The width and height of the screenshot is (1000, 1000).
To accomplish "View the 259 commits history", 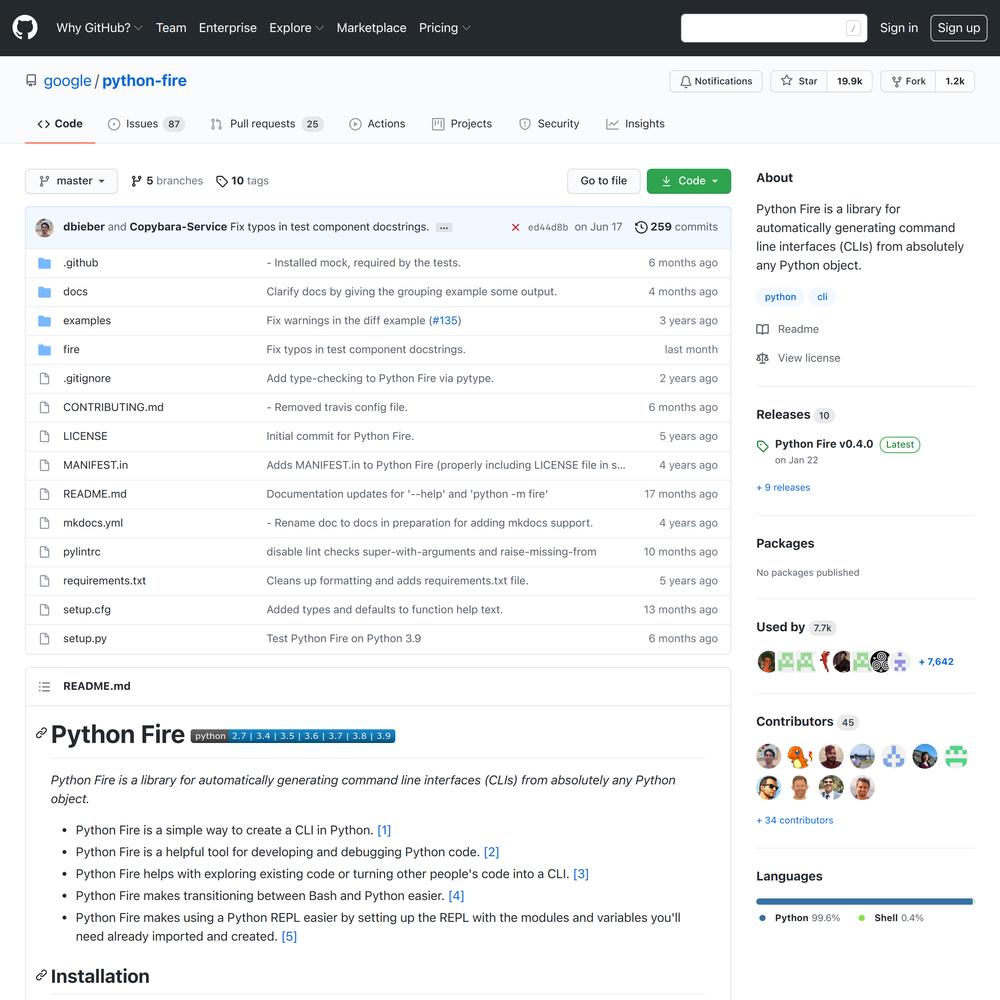I will pyautogui.click(x=676, y=227).
